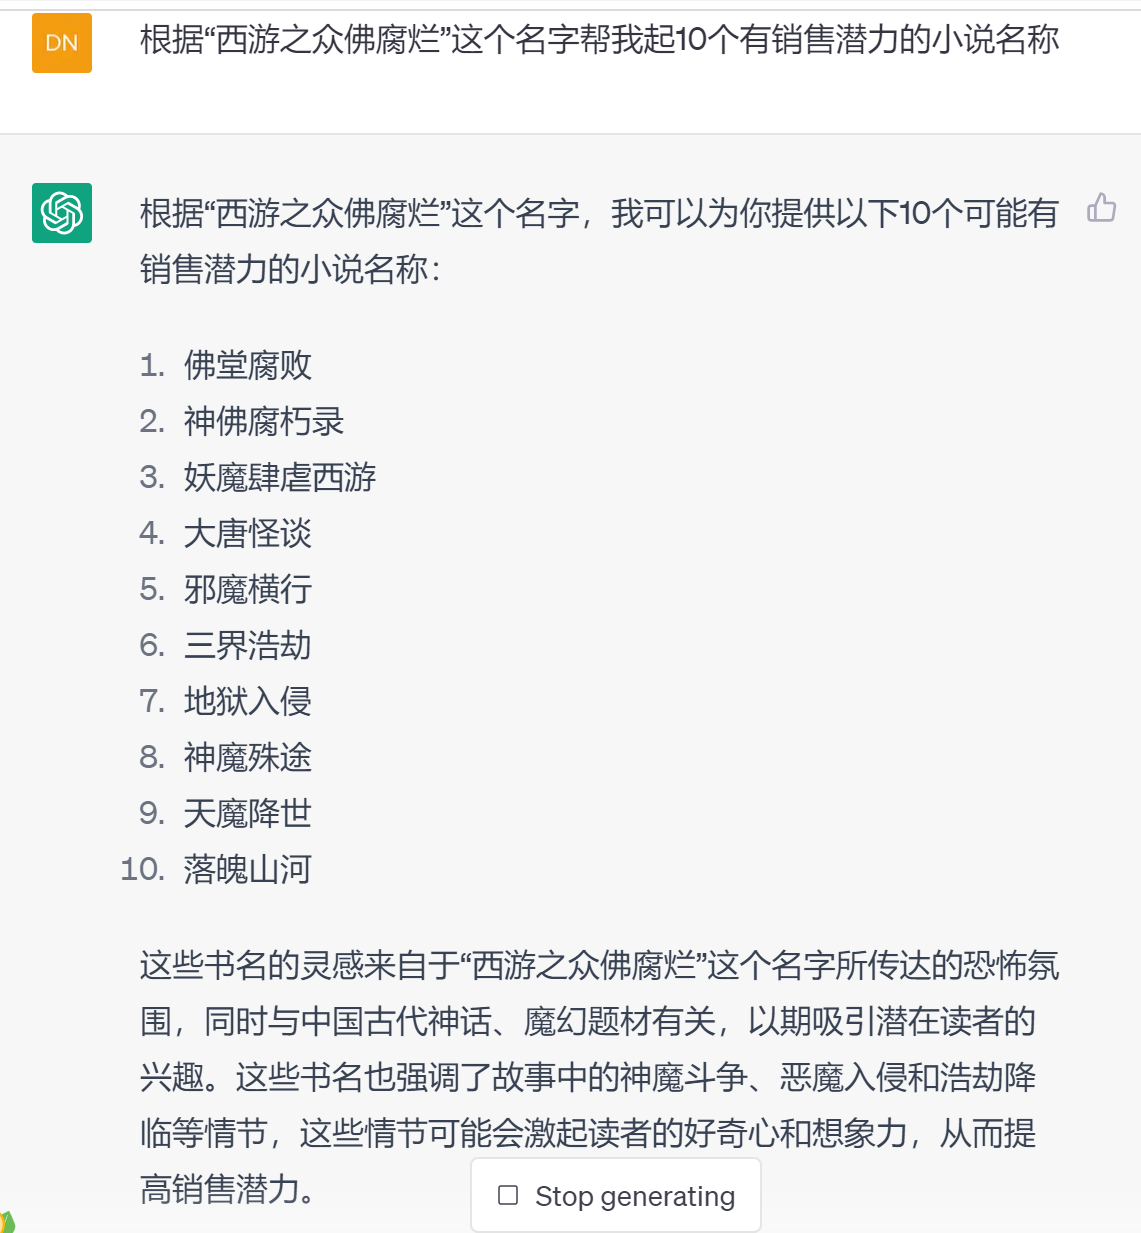Viewport: 1141px width, 1233px height.
Task: Click the user prompt about 西游之众佛腐烂
Action: point(599,41)
